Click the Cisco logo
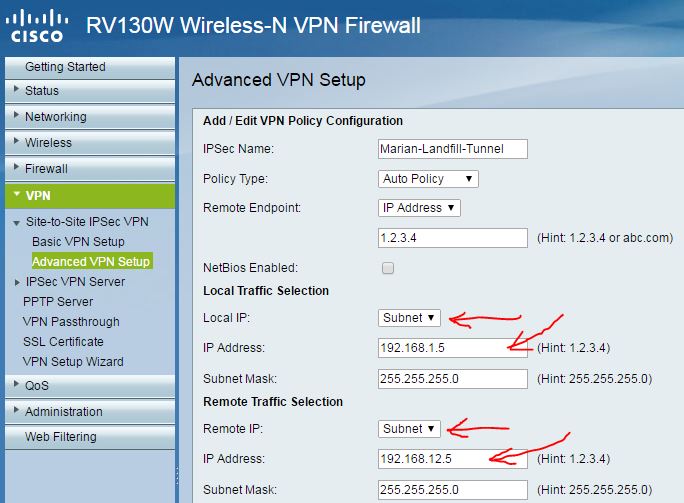This screenshot has width=684, height=503. [37, 26]
